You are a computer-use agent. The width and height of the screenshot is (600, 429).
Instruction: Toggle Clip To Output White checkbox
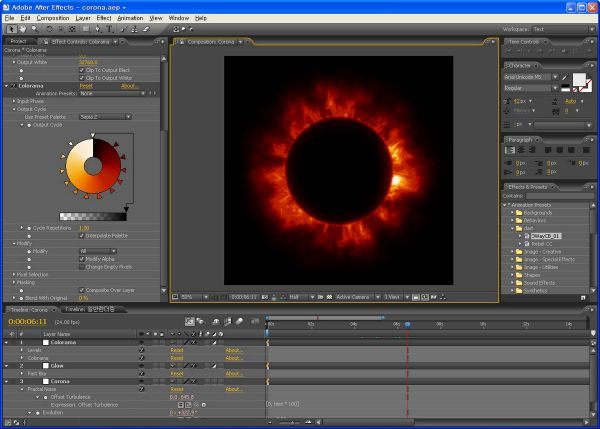[x=82, y=78]
